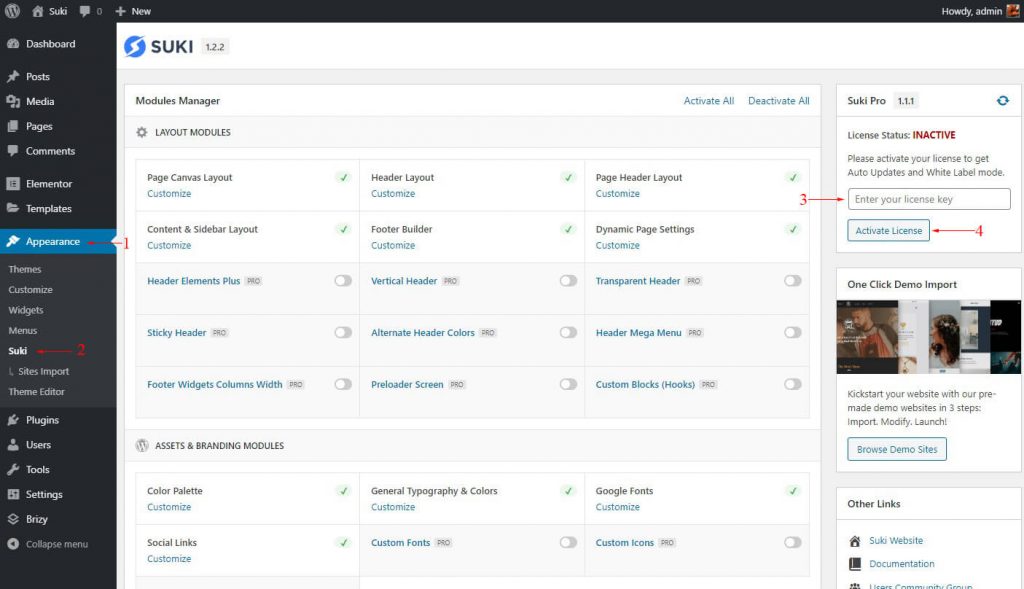Click the Settings icon in sidebar

coord(12,494)
